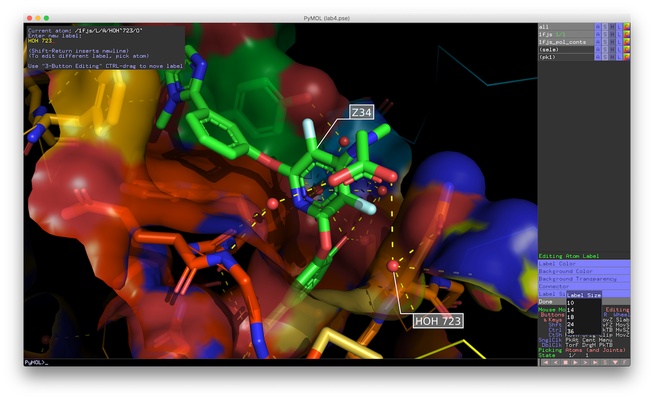Toggle the (pk1) pick selection
This screenshot has width=654, height=400.
(x=566, y=57)
